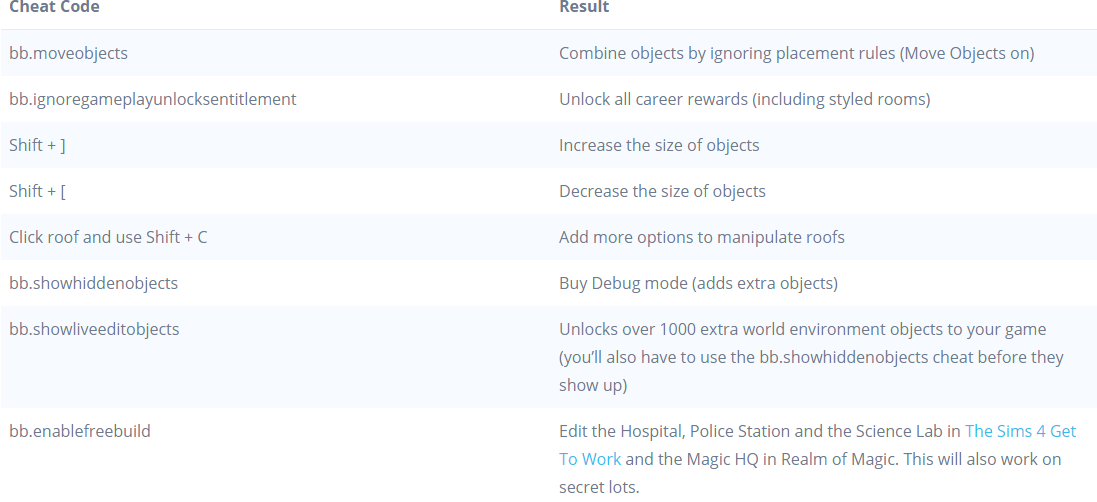Open The Sims 4 Get To Work link
Screen dimensions: 1097x502
[x=1020, y=432]
